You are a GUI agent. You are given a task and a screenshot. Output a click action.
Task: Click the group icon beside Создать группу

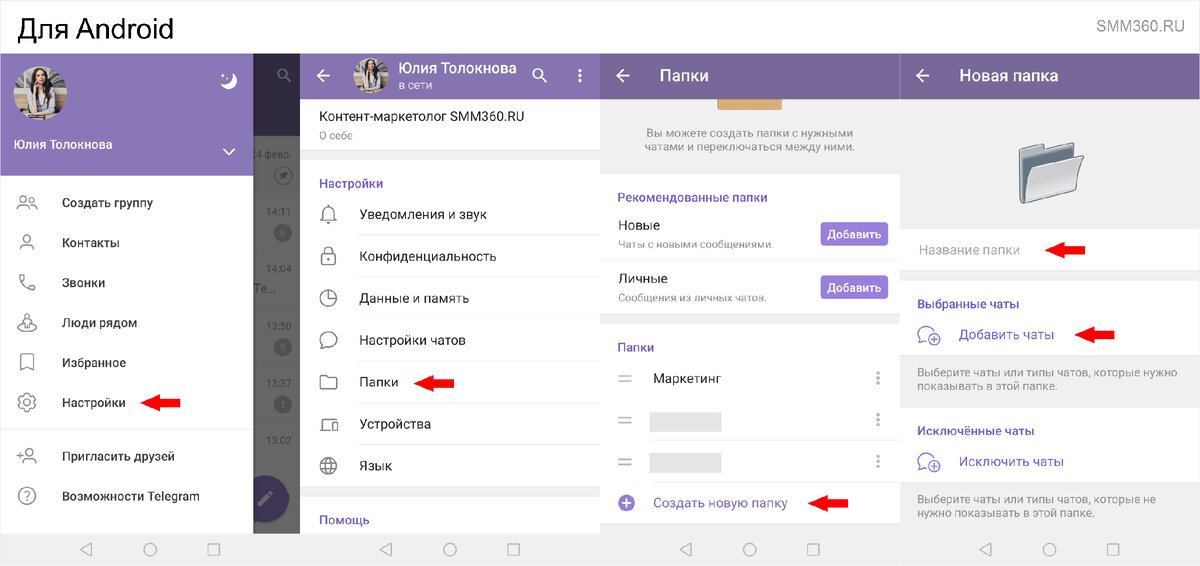click(27, 202)
